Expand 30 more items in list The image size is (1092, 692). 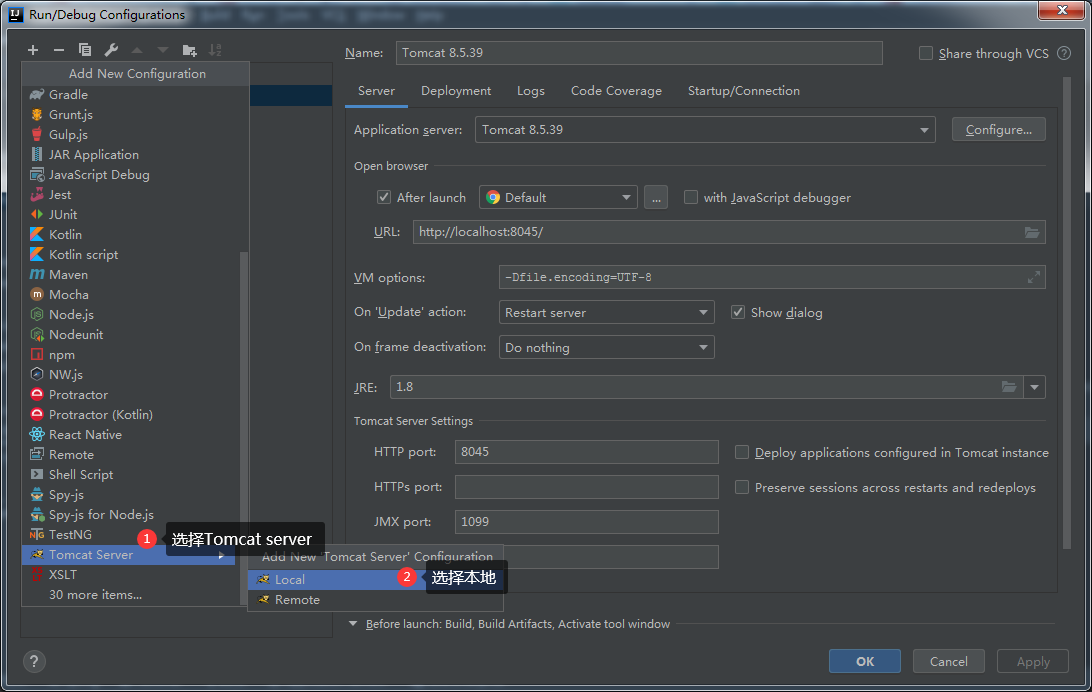(x=95, y=595)
